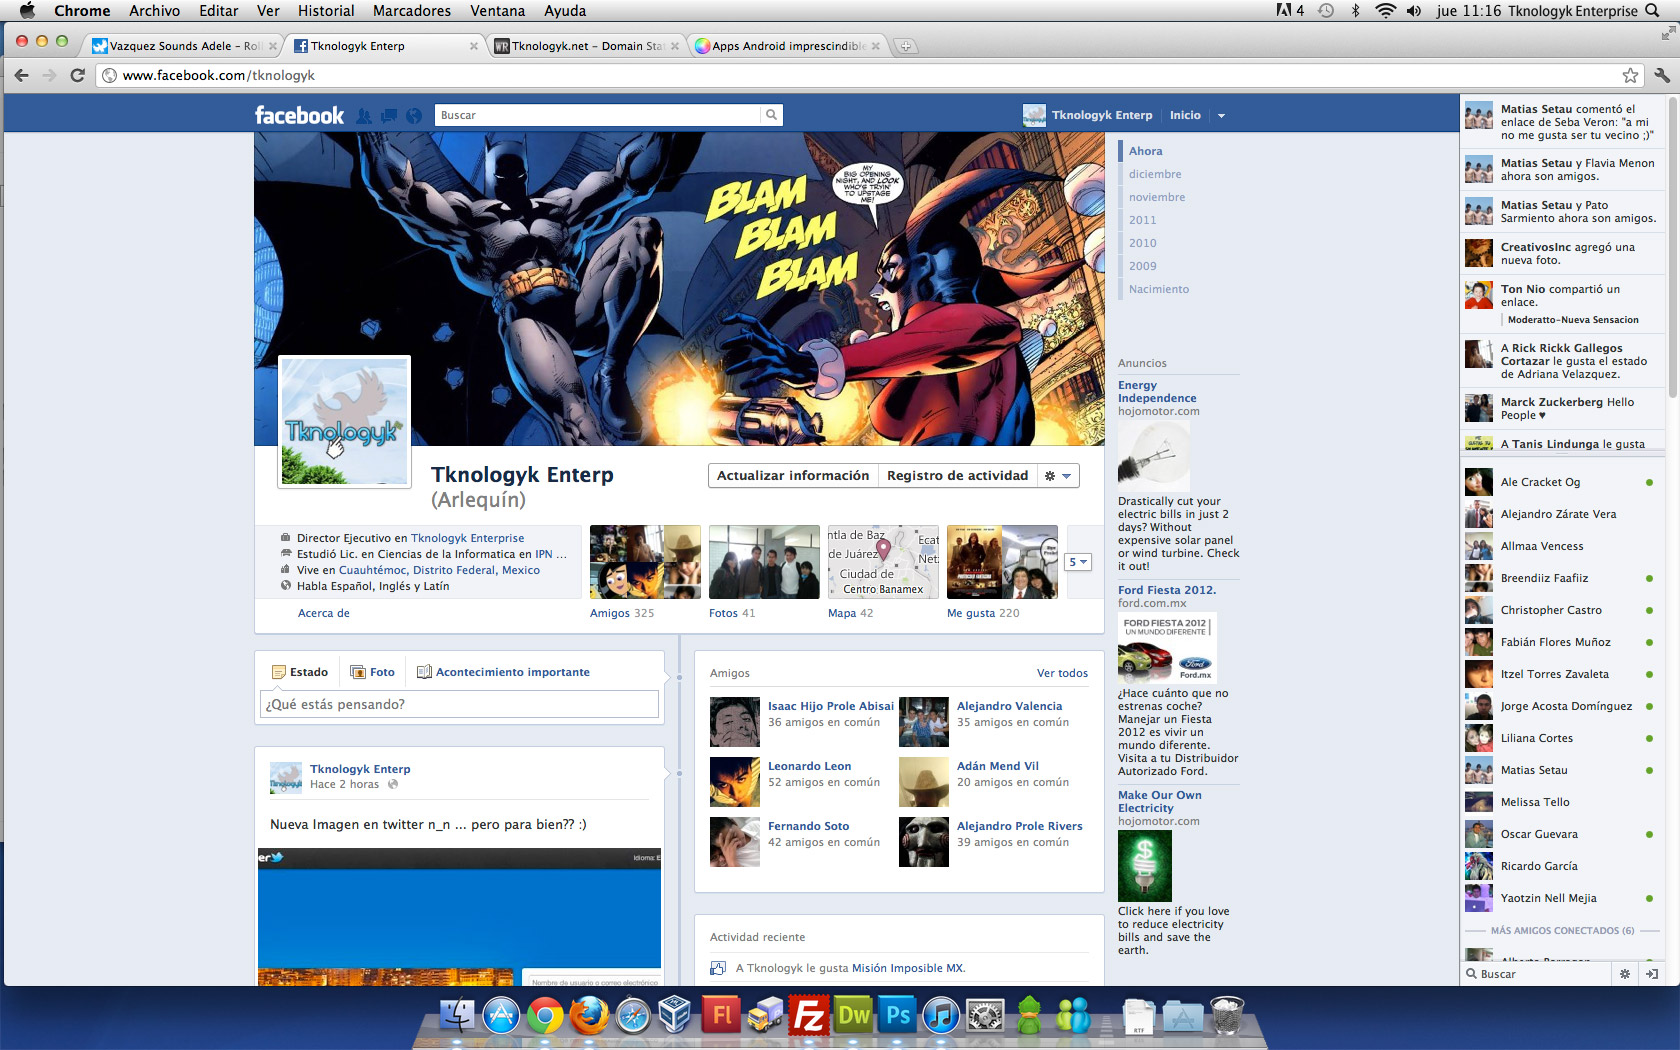The height and width of the screenshot is (1050, 1680).
Task: Open Flash from the Dock
Action: (721, 1016)
